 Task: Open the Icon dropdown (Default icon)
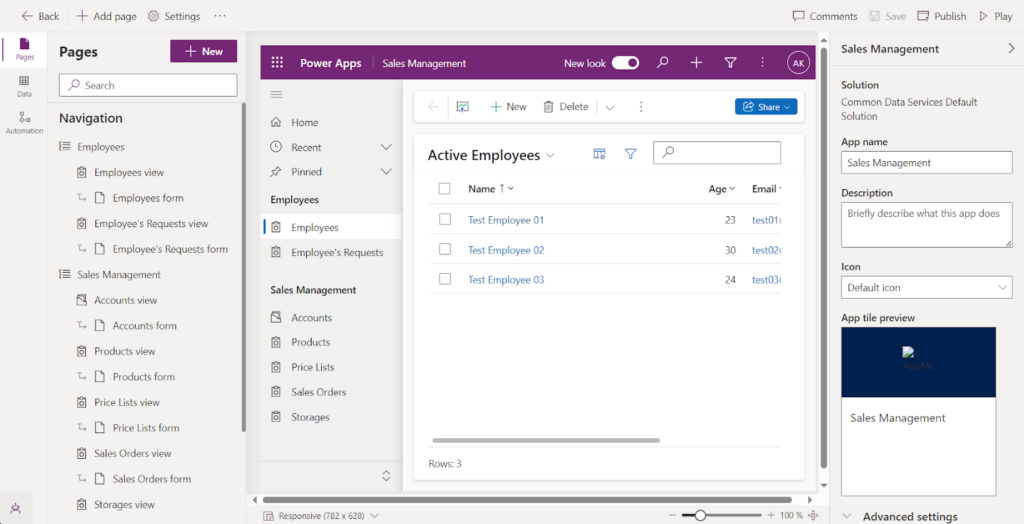[x=926, y=288]
